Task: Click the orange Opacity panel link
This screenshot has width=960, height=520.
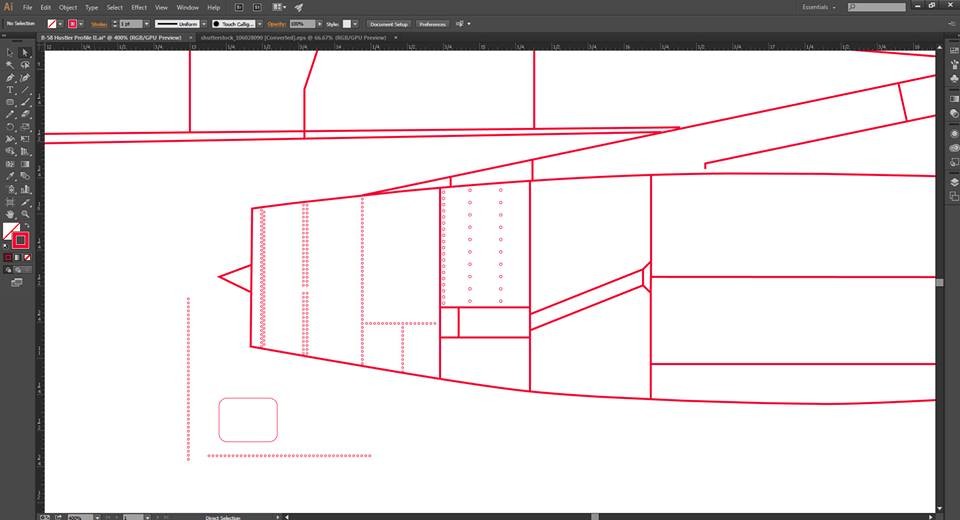Action: [x=277, y=24]
